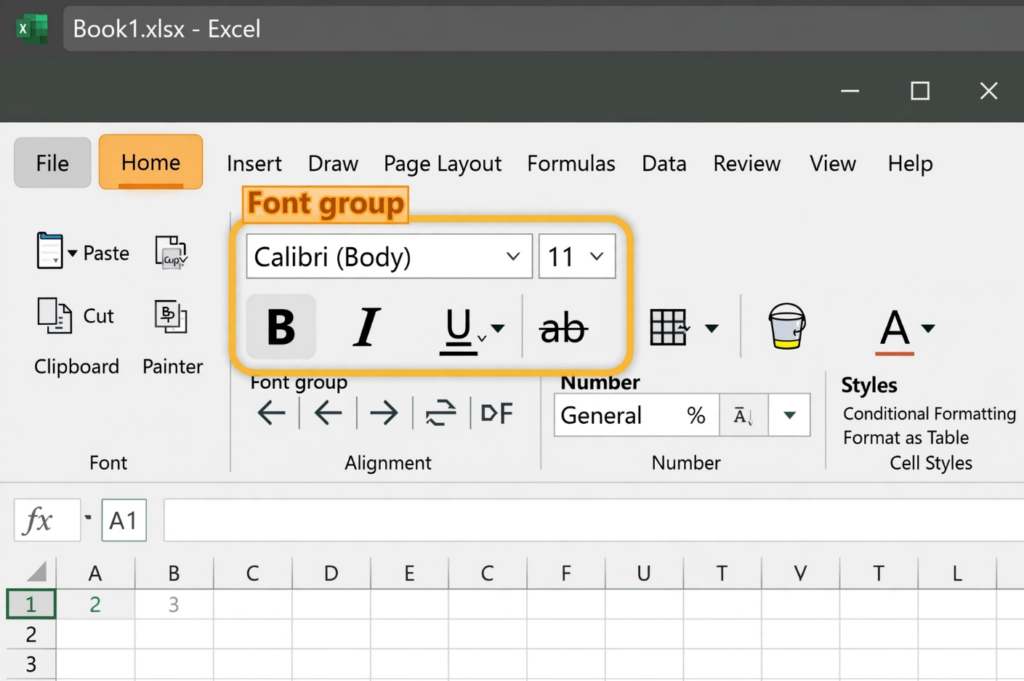Select row 1 header
Image resolution: width=1024 pixels, height=681 pixels.
coord(31,604)
